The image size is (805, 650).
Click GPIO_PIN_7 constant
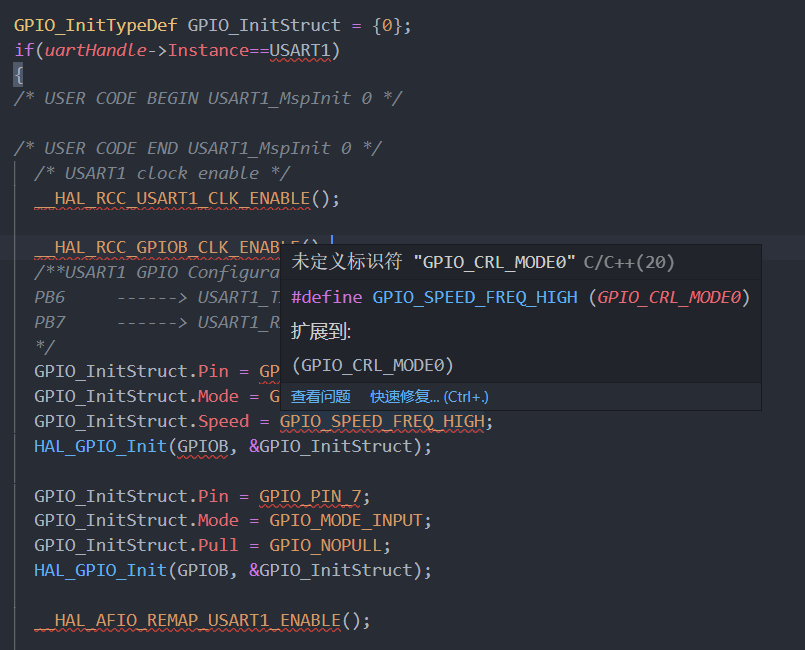(310, 496)
